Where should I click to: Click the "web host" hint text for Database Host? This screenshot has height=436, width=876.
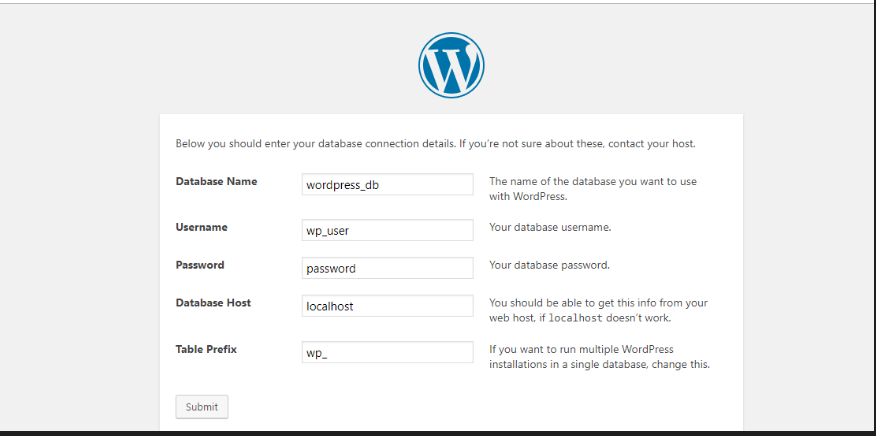(x=598, y=310)
